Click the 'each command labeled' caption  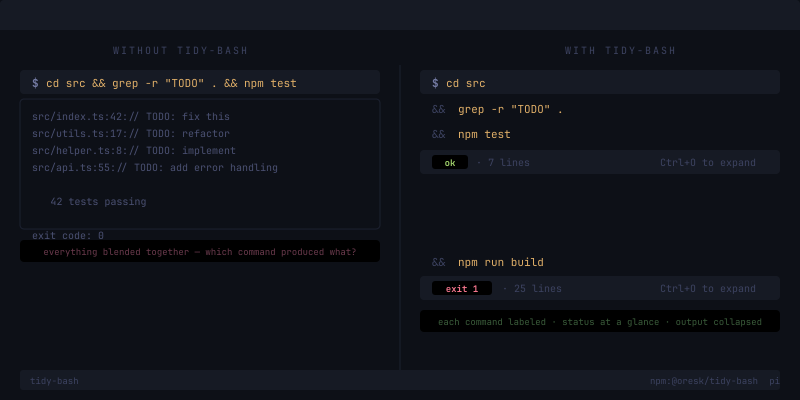click(x=600, y=322)
